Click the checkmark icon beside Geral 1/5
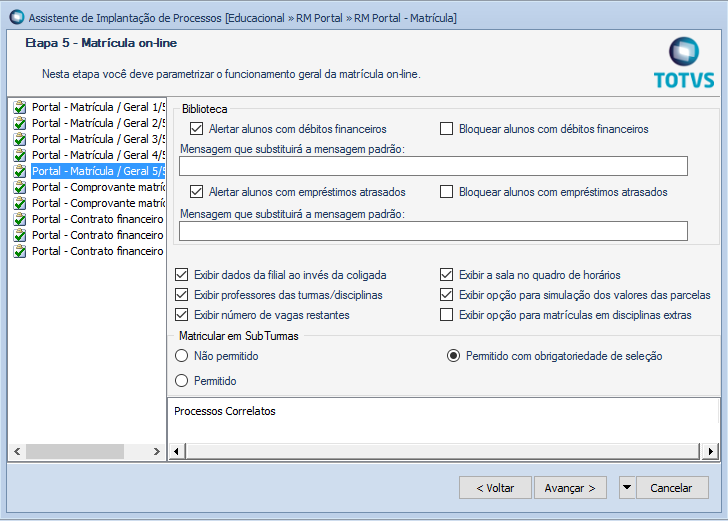Image resolution: width=728 pixels, height=521 pixels. [x=20, y=107]
